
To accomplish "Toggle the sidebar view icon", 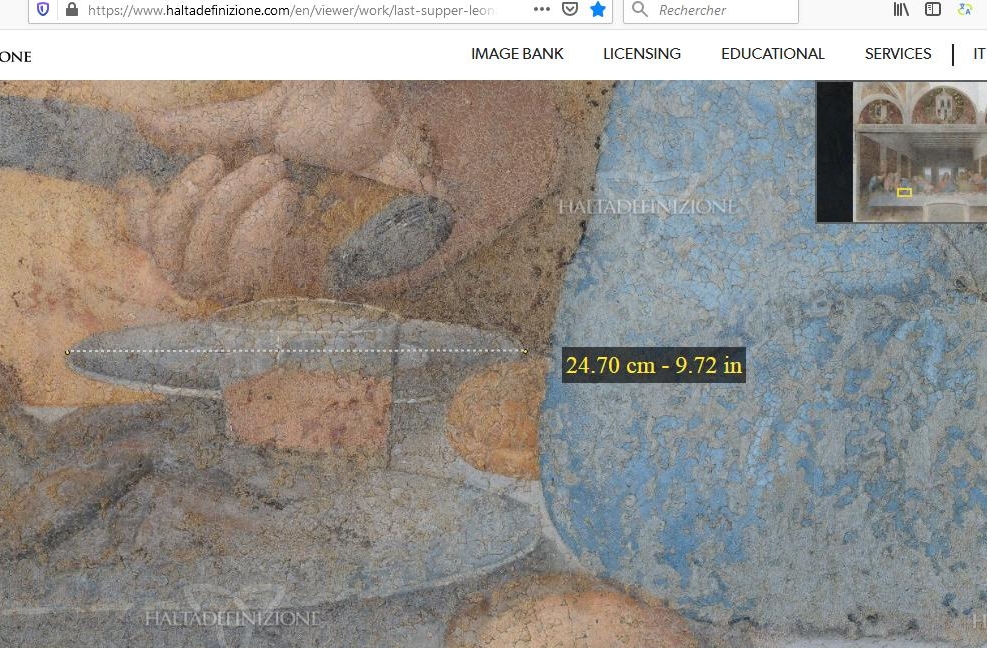I will click(933, 10).
